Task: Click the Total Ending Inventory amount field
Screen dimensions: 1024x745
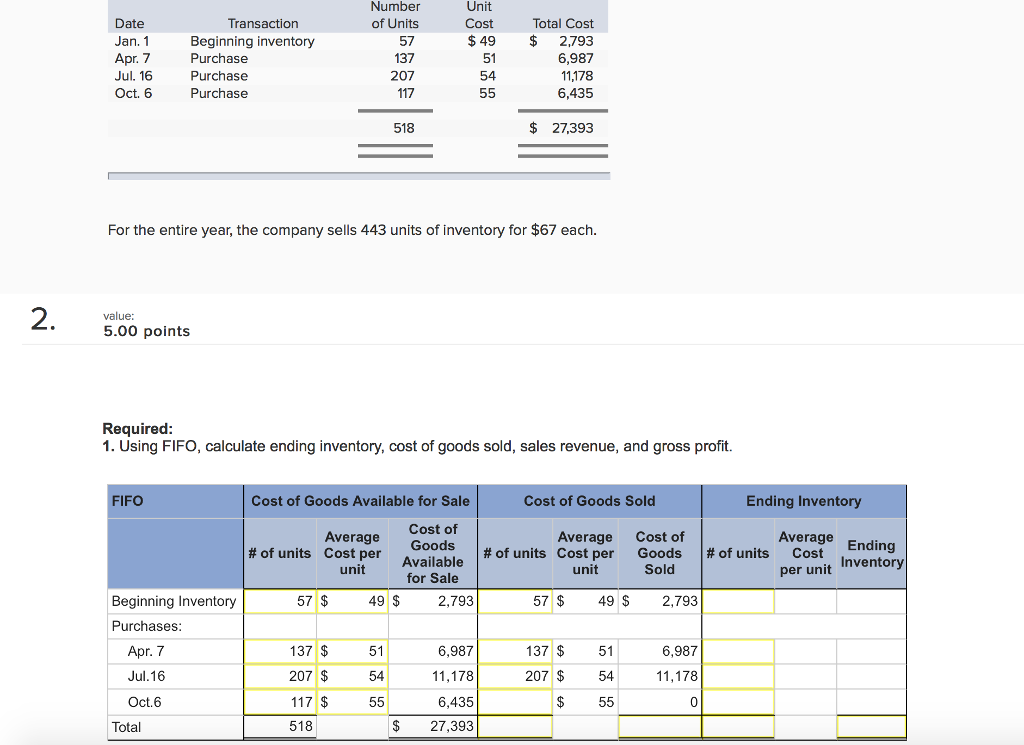Action: tap(871, 727)
